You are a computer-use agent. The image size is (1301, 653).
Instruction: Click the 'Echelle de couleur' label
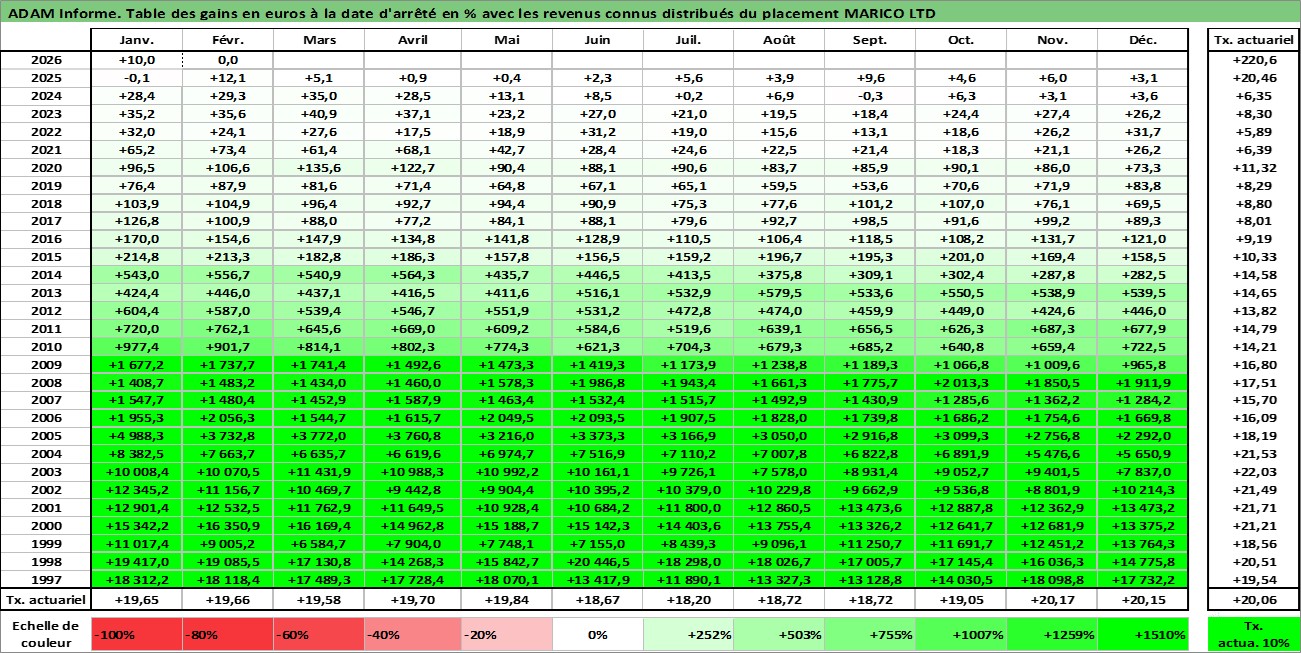coord(46,634)
